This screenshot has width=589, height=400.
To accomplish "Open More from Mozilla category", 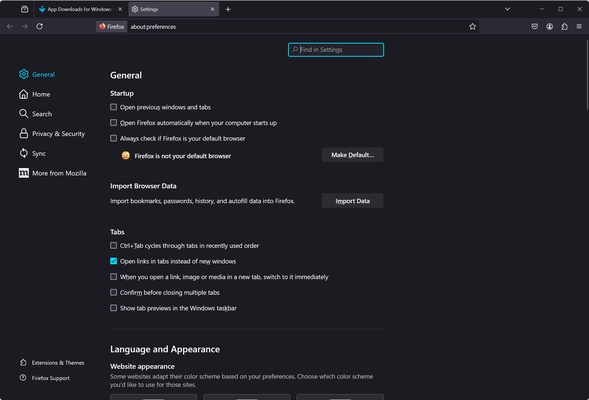I will [x=53, y=173].
